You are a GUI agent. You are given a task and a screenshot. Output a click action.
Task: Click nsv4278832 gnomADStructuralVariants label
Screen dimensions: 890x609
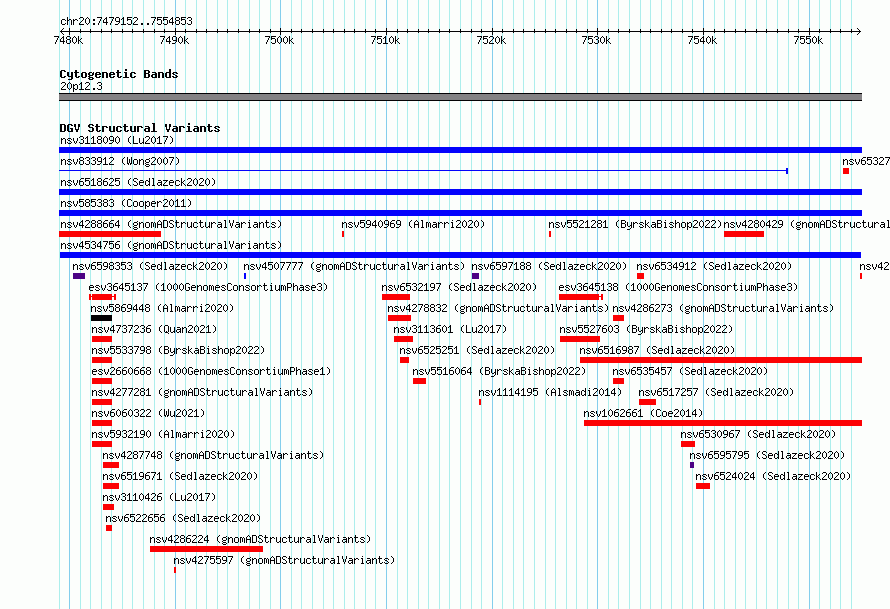(x=498, y=308)
